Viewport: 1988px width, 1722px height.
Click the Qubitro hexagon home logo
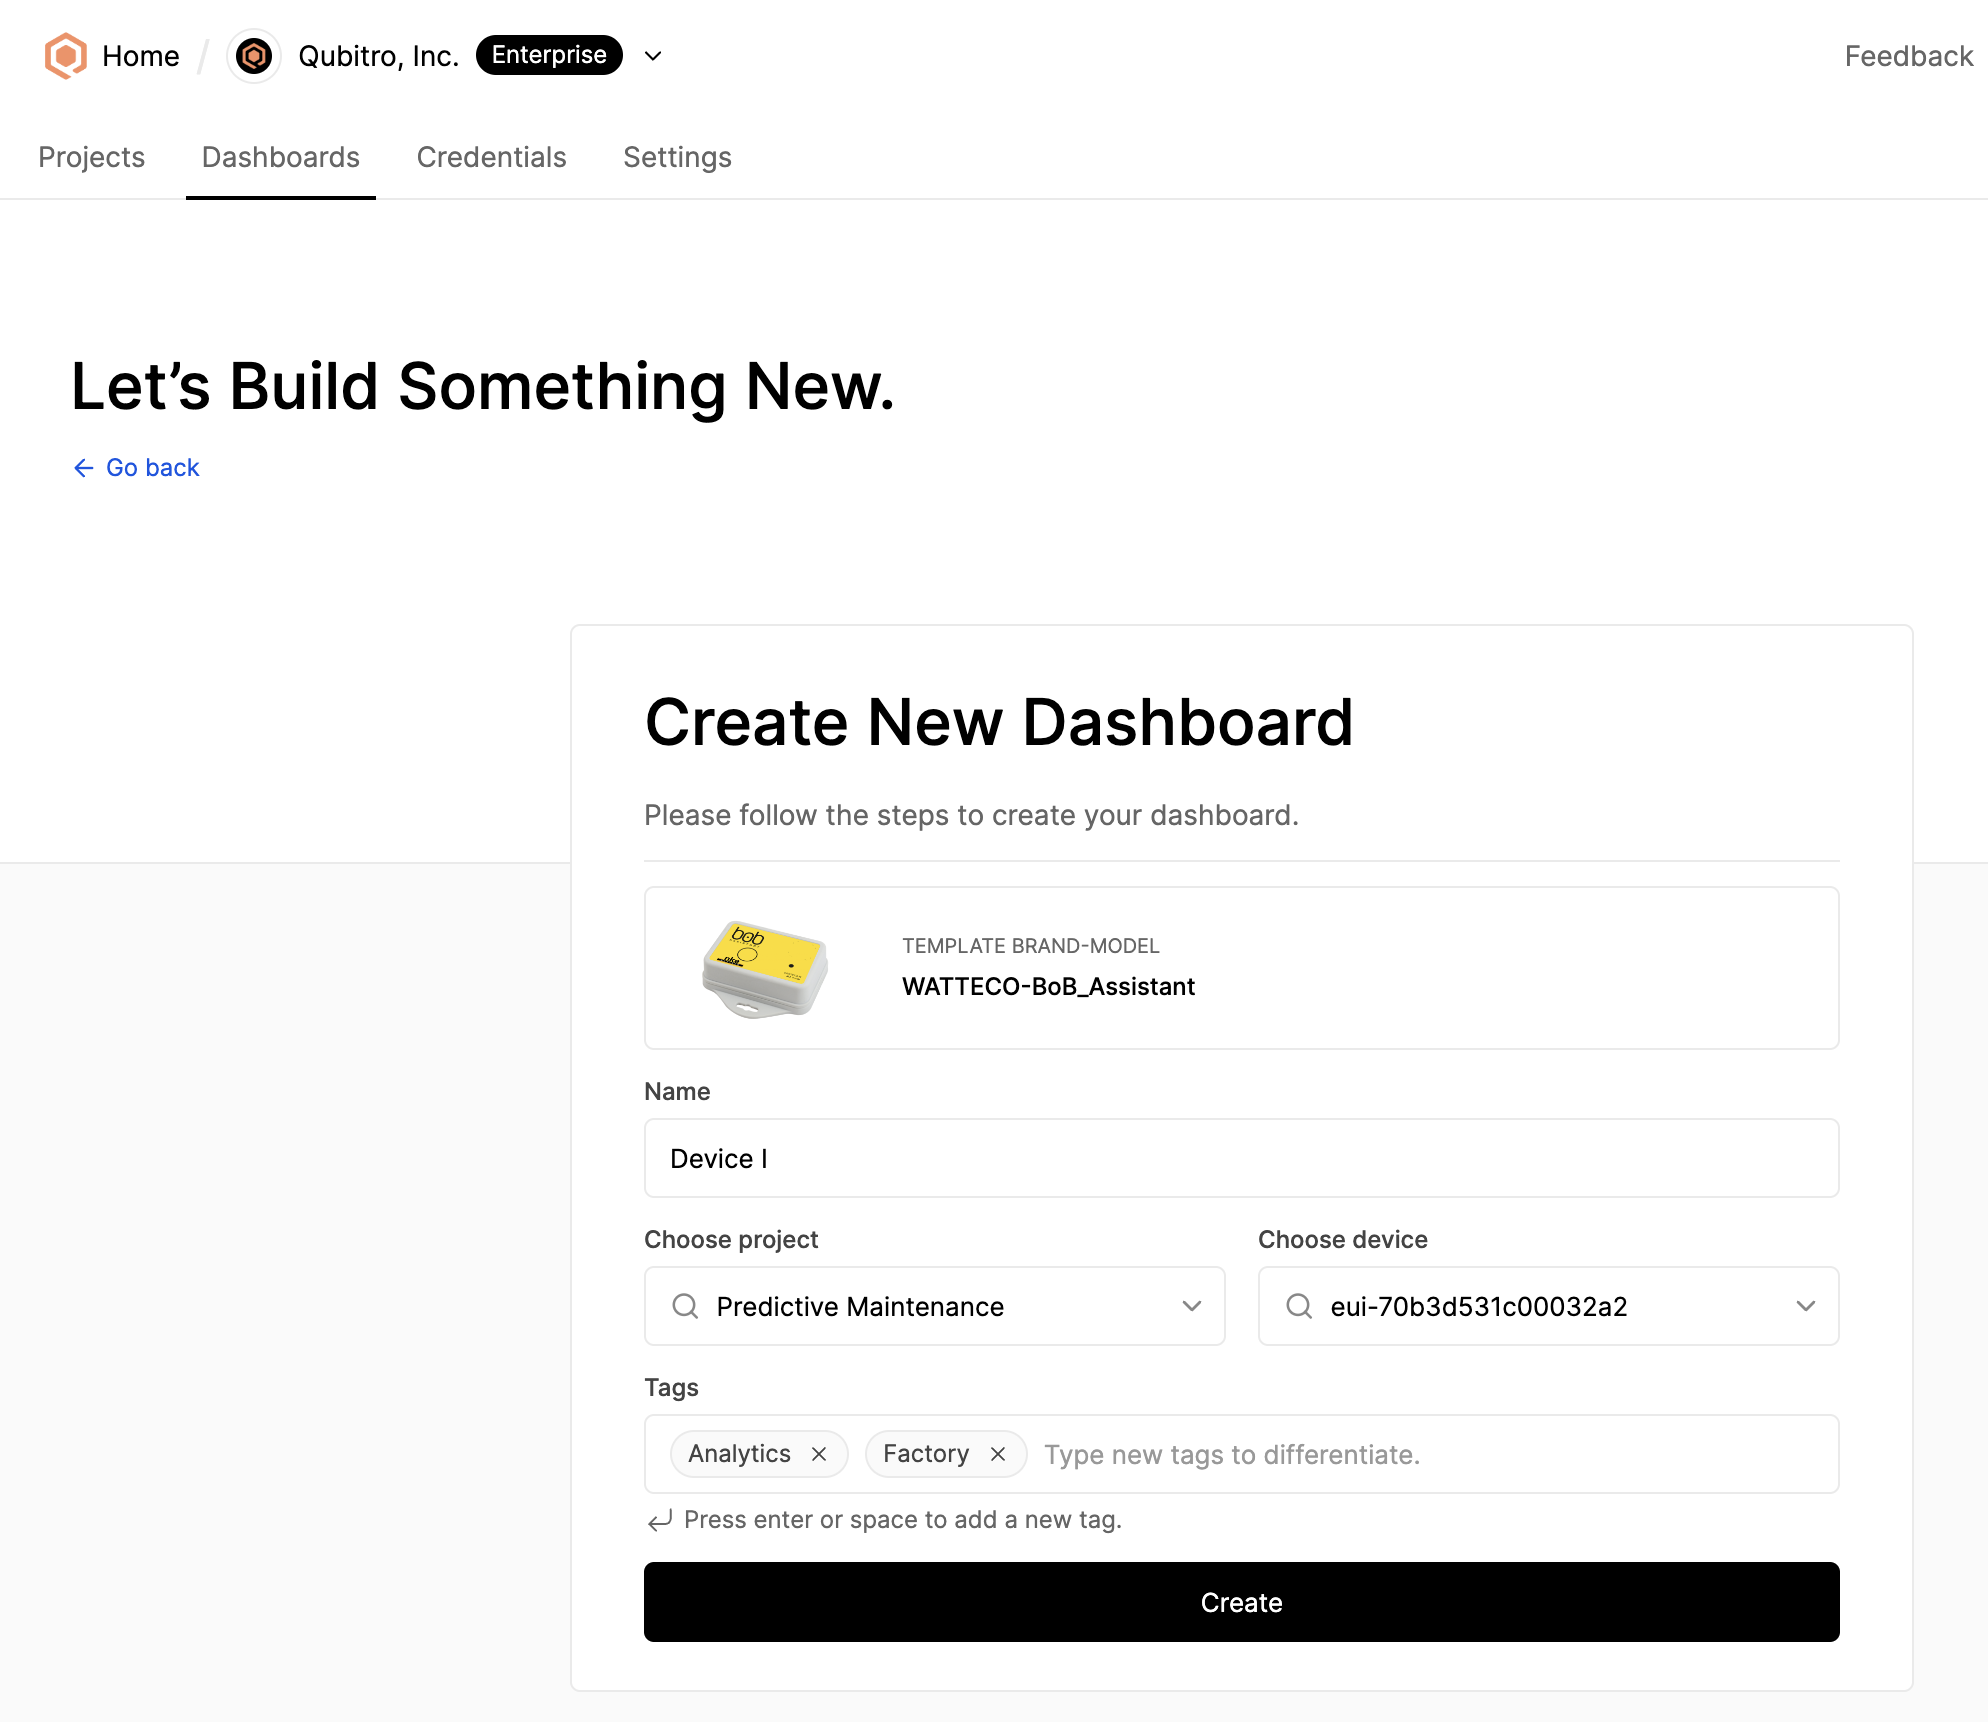point(65,56)
